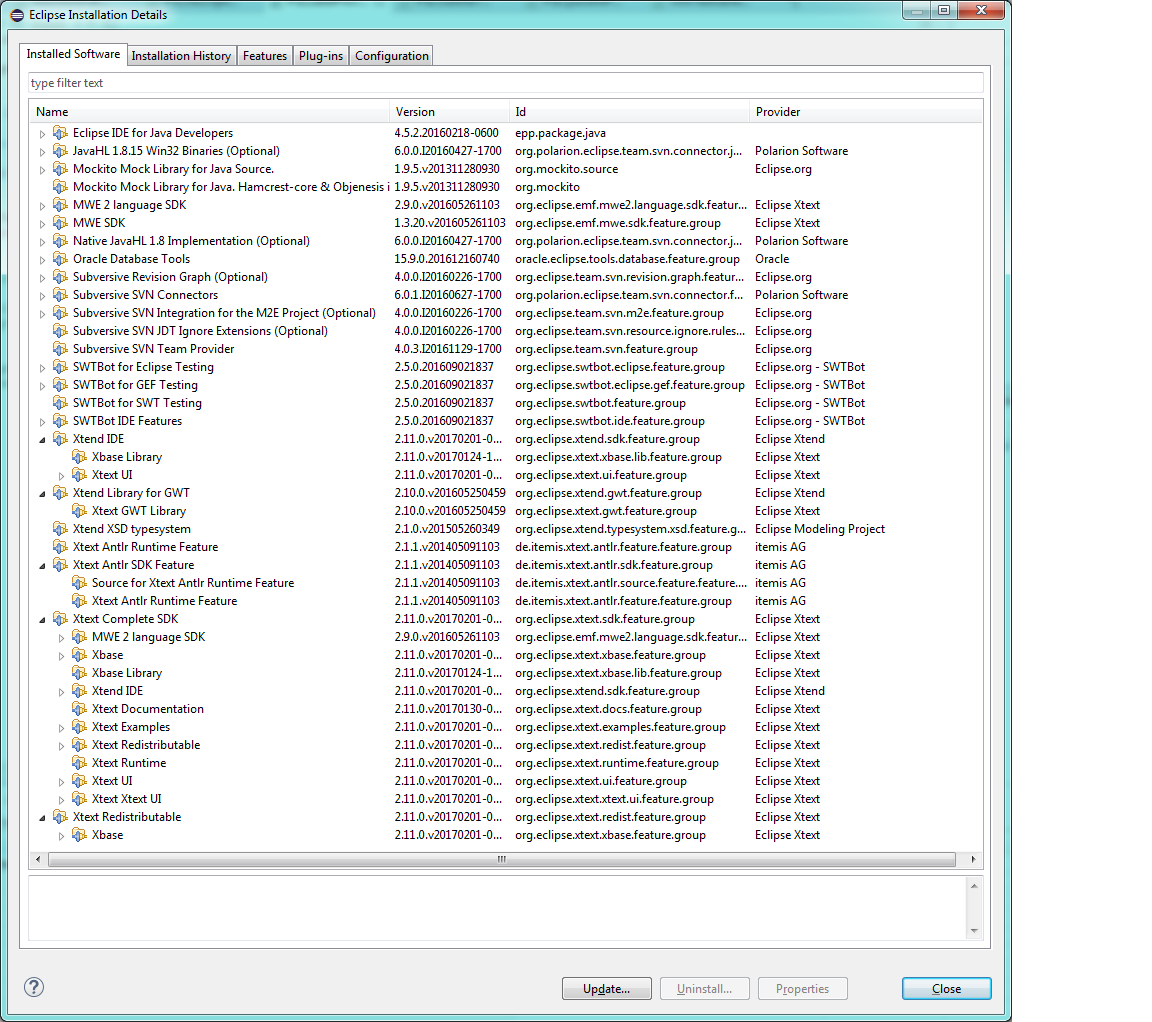The width and height of the screenshot is (1152, 1022).
Task: Sort by the Version column header
Action: [449, 112]
